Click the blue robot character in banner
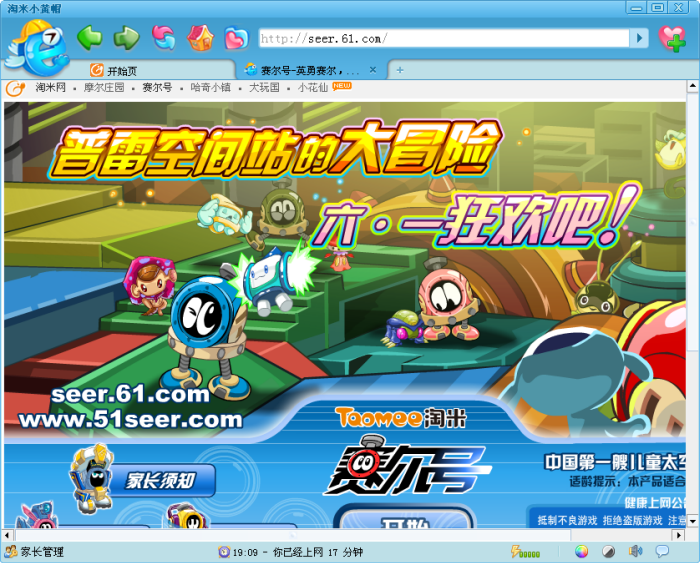The height and width of the screenshot is (563, 700). [207, 335]
